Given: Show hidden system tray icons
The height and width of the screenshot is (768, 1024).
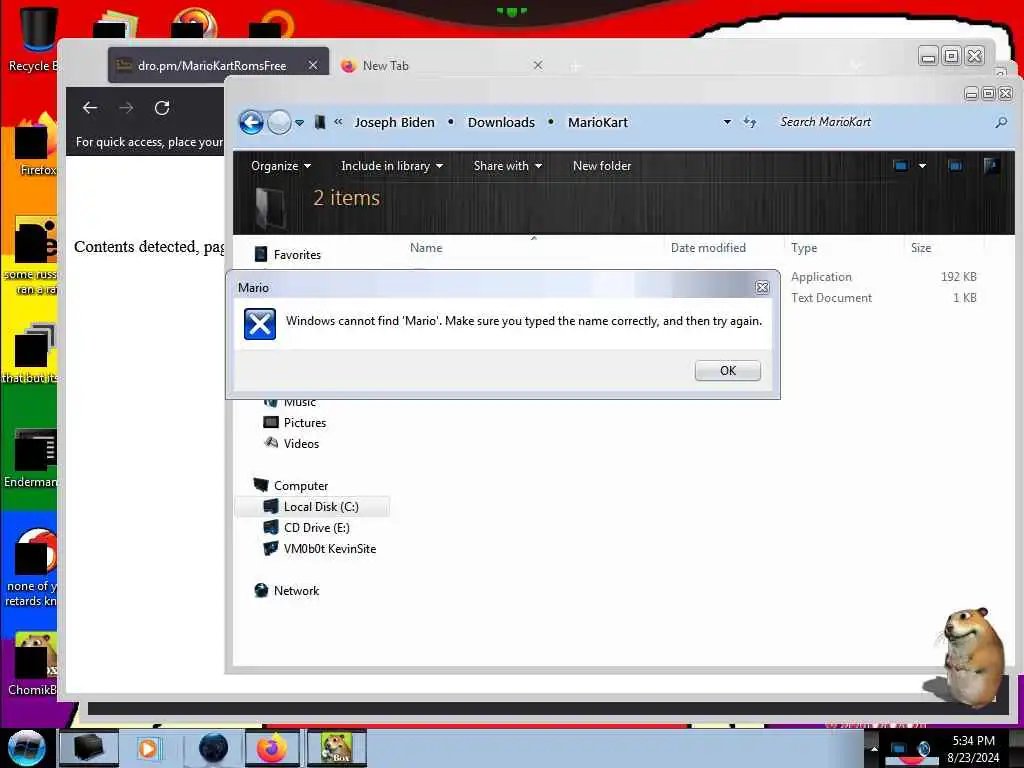Looking at the screenshot, I should 874,748.
